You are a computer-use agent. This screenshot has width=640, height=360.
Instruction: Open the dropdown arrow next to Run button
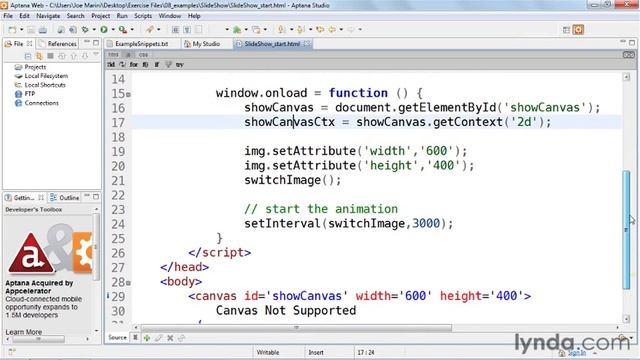113,29
